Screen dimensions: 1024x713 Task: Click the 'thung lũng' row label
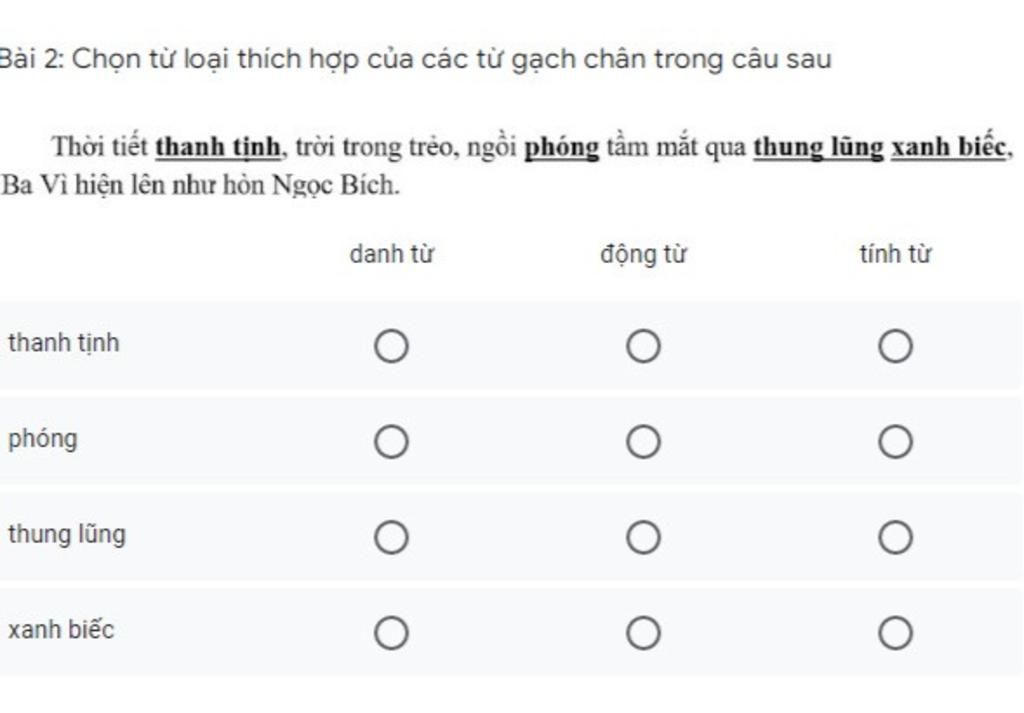(67, 534)
